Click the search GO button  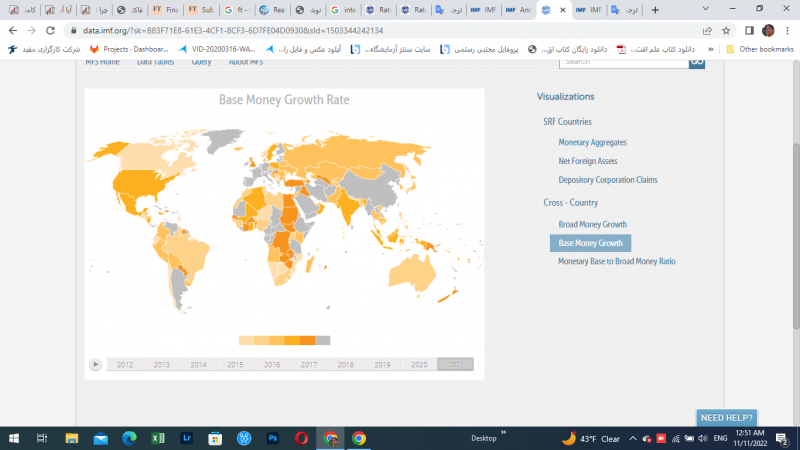pyautogui.click(x=696, y=62)
